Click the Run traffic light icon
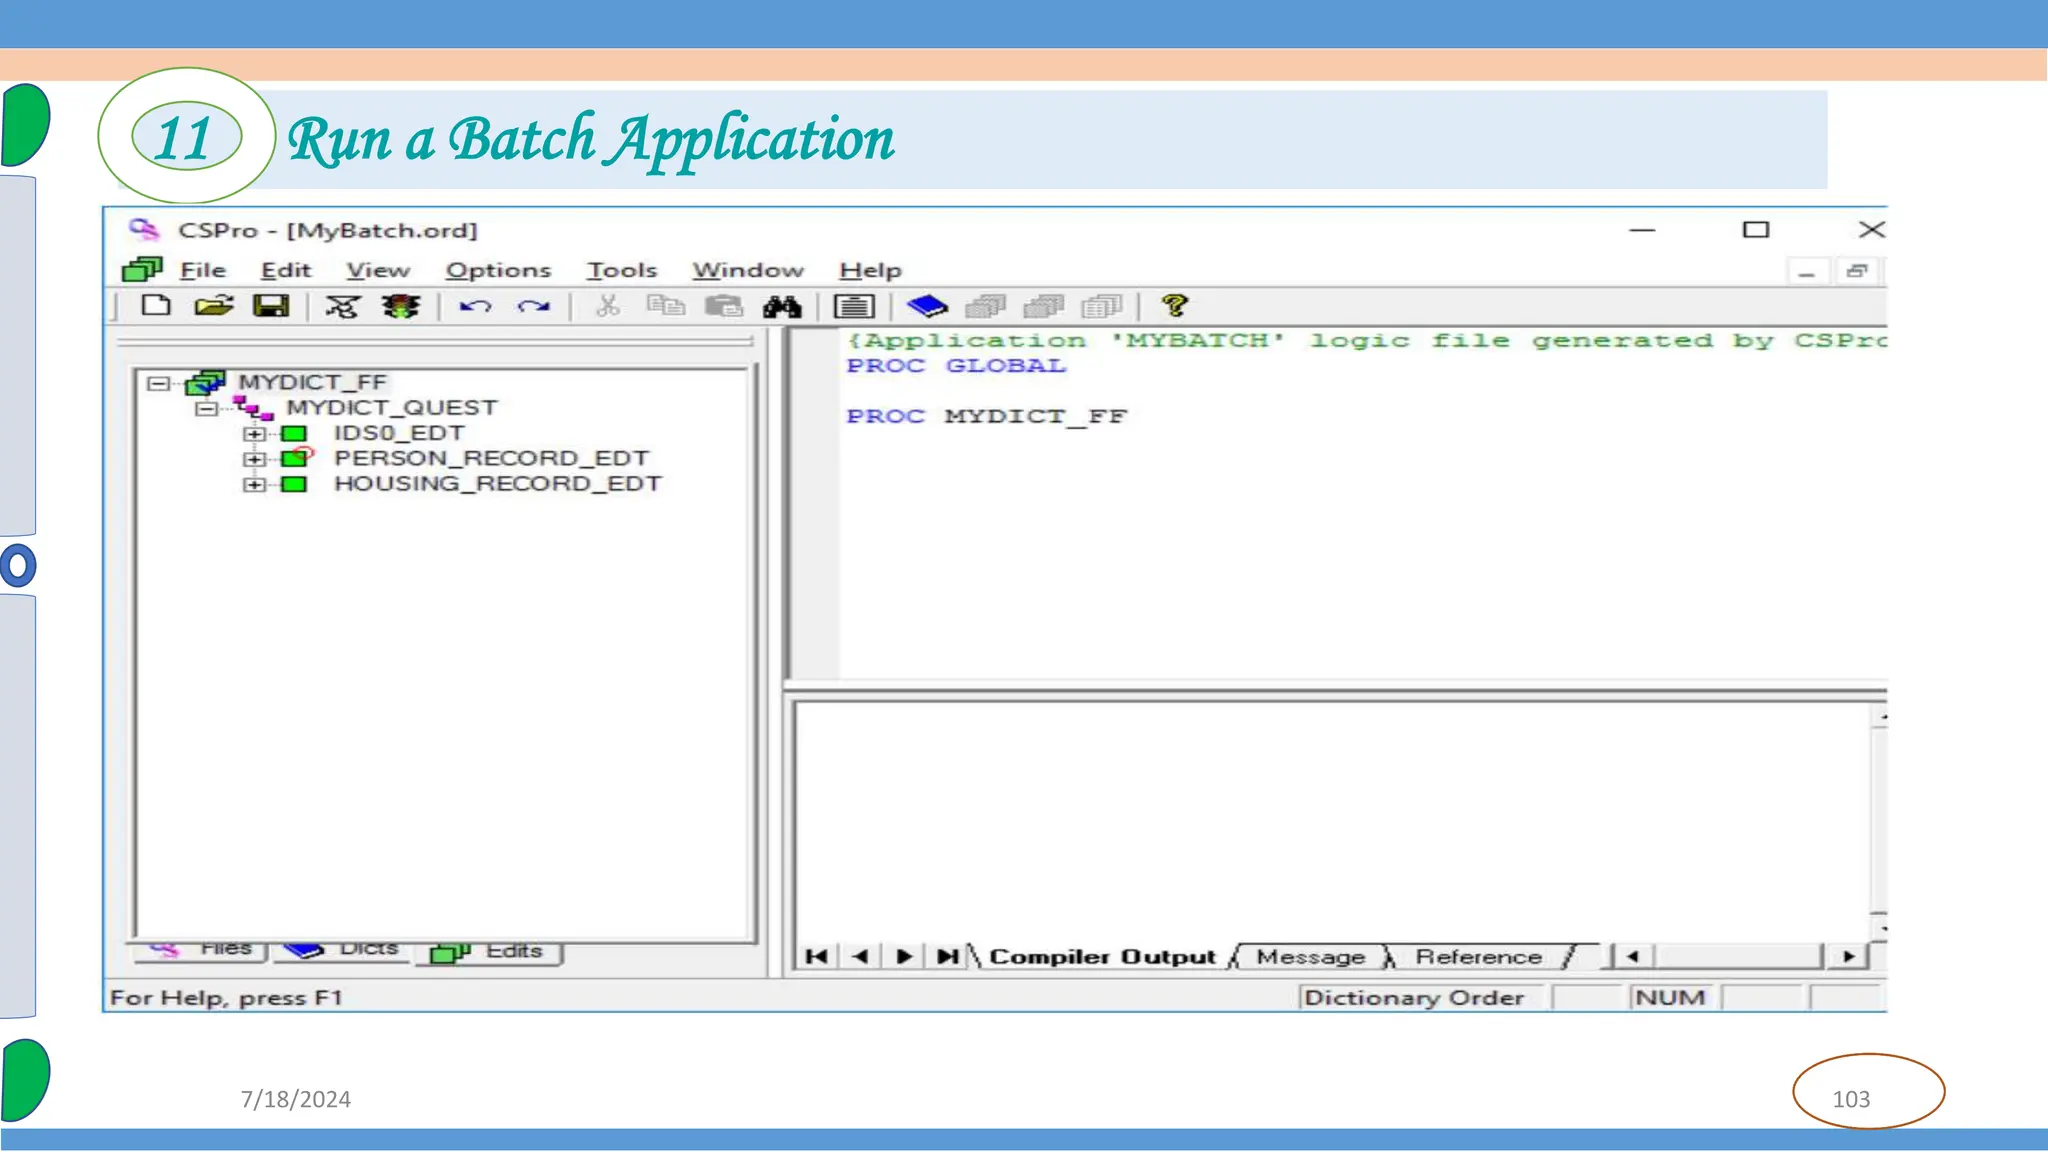 pyautogui.click(x=401, y=306)
